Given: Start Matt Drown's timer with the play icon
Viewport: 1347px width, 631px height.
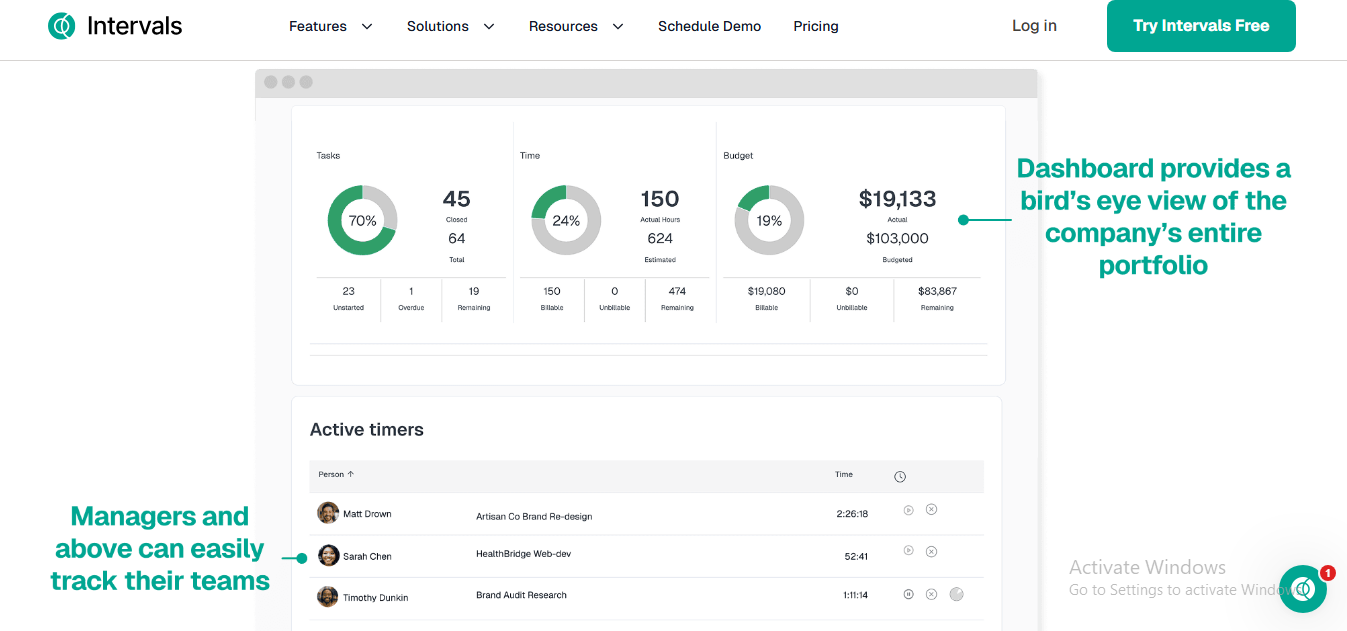Looking at the screenshot, I should pyautogui.click(x=908, y=509).
